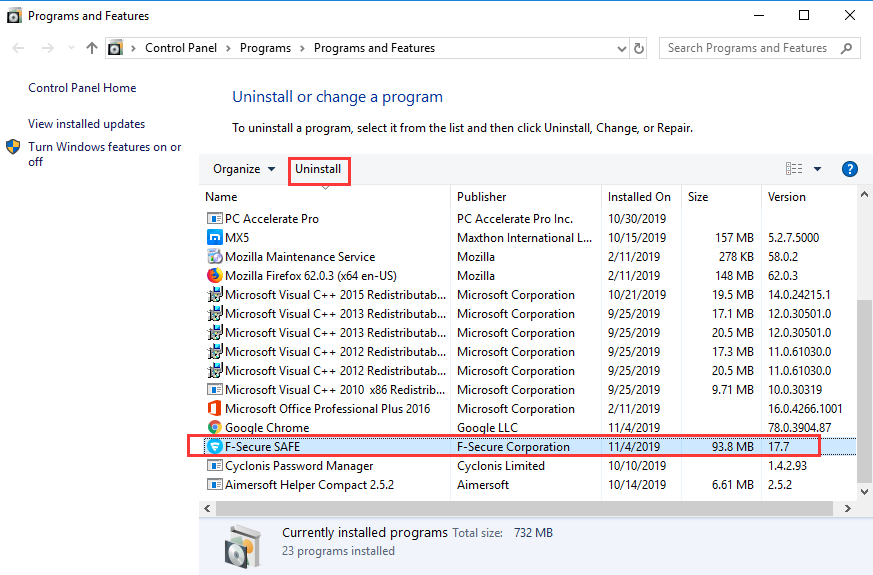Click the PC Accelerate Pro program icon
873x575 pixels.
coord(214,219)
